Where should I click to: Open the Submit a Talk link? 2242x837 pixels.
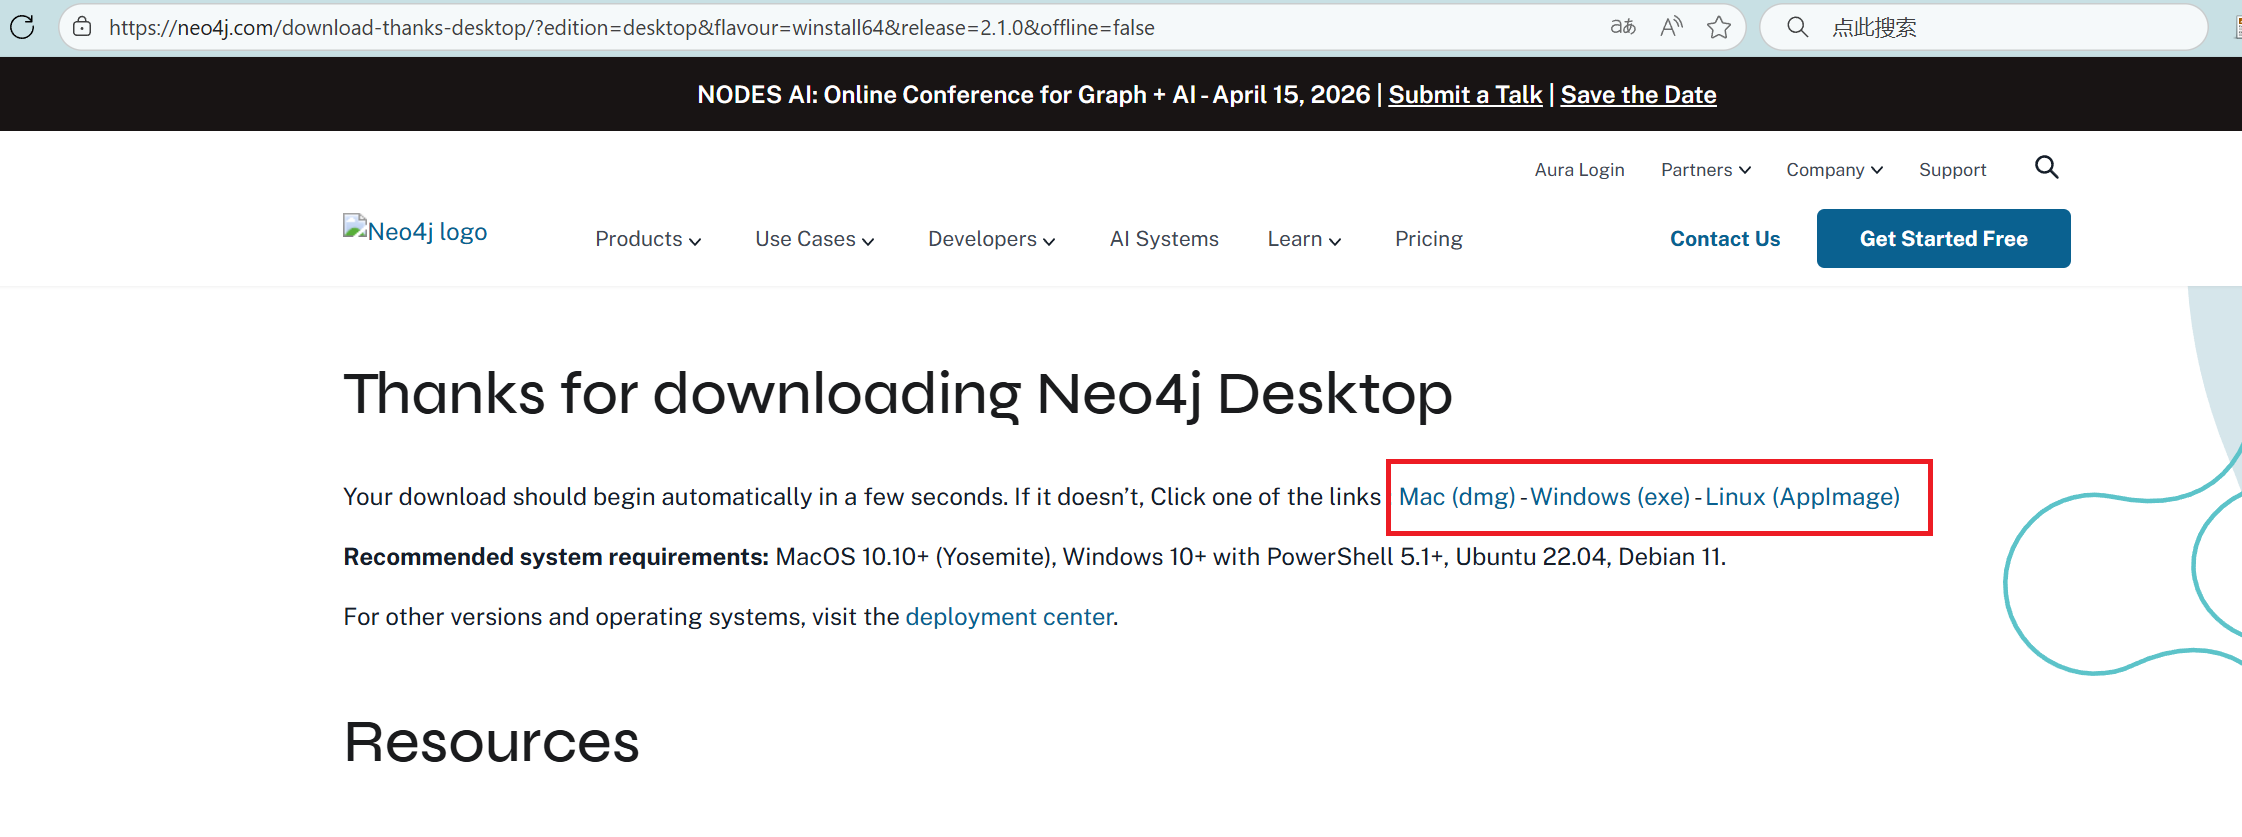pos(1465,95)
